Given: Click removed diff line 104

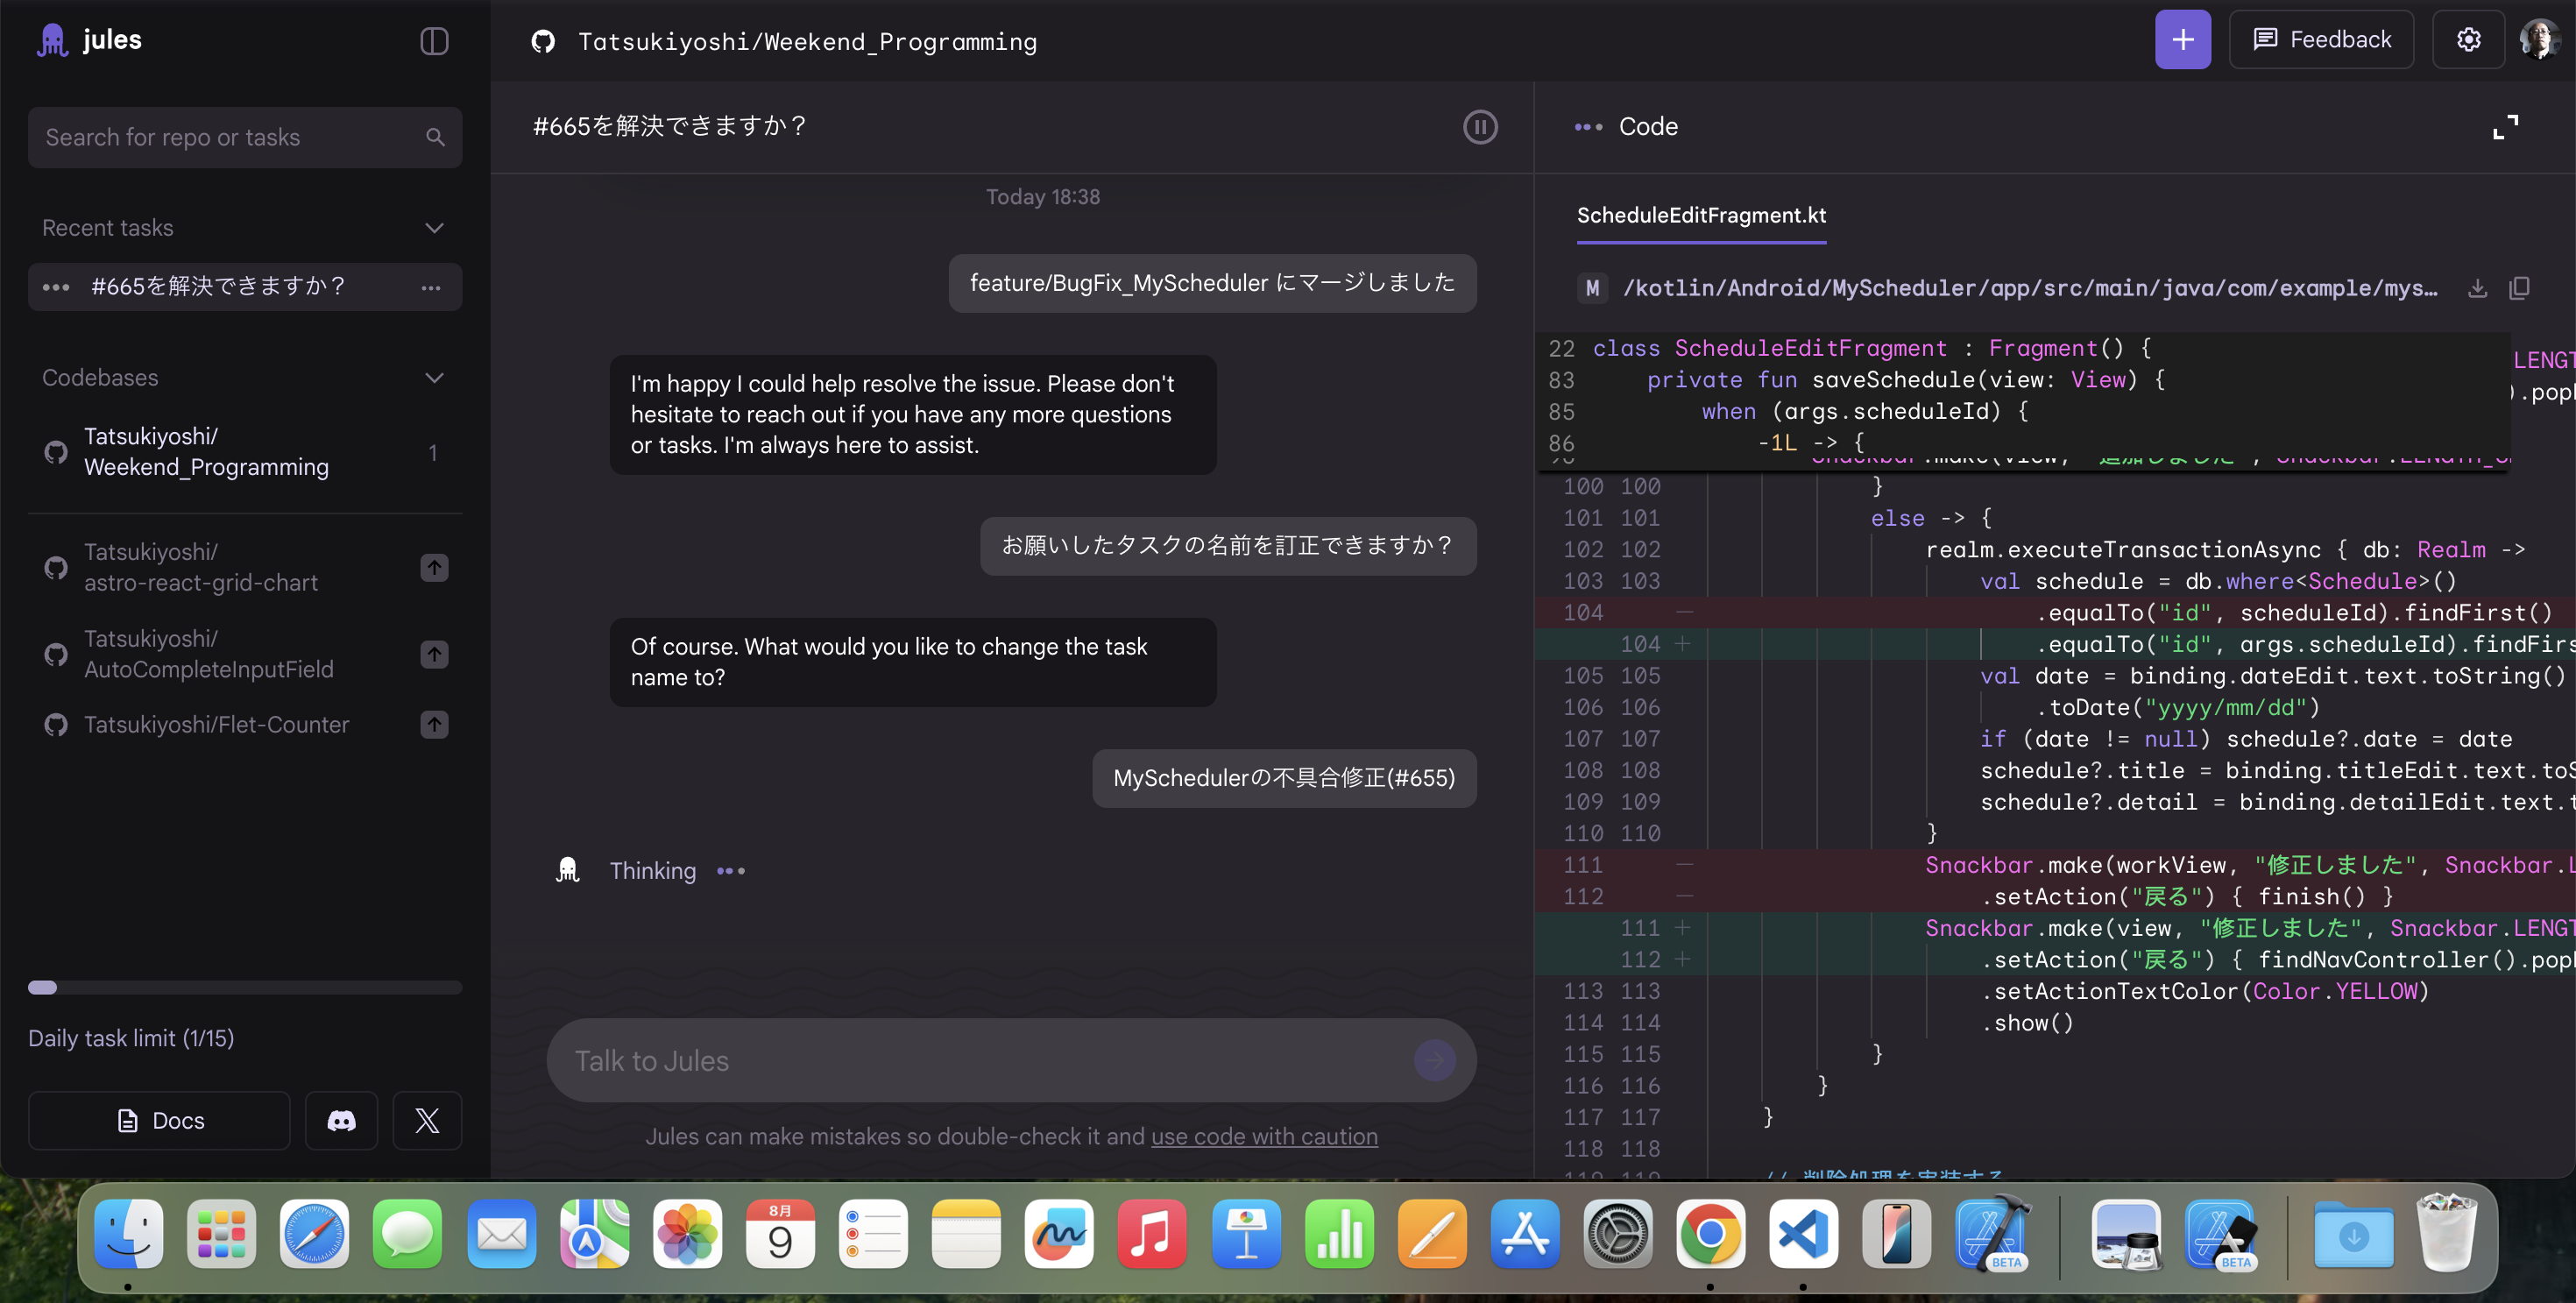Looking at the screenshot, I should coord(2055,613).
